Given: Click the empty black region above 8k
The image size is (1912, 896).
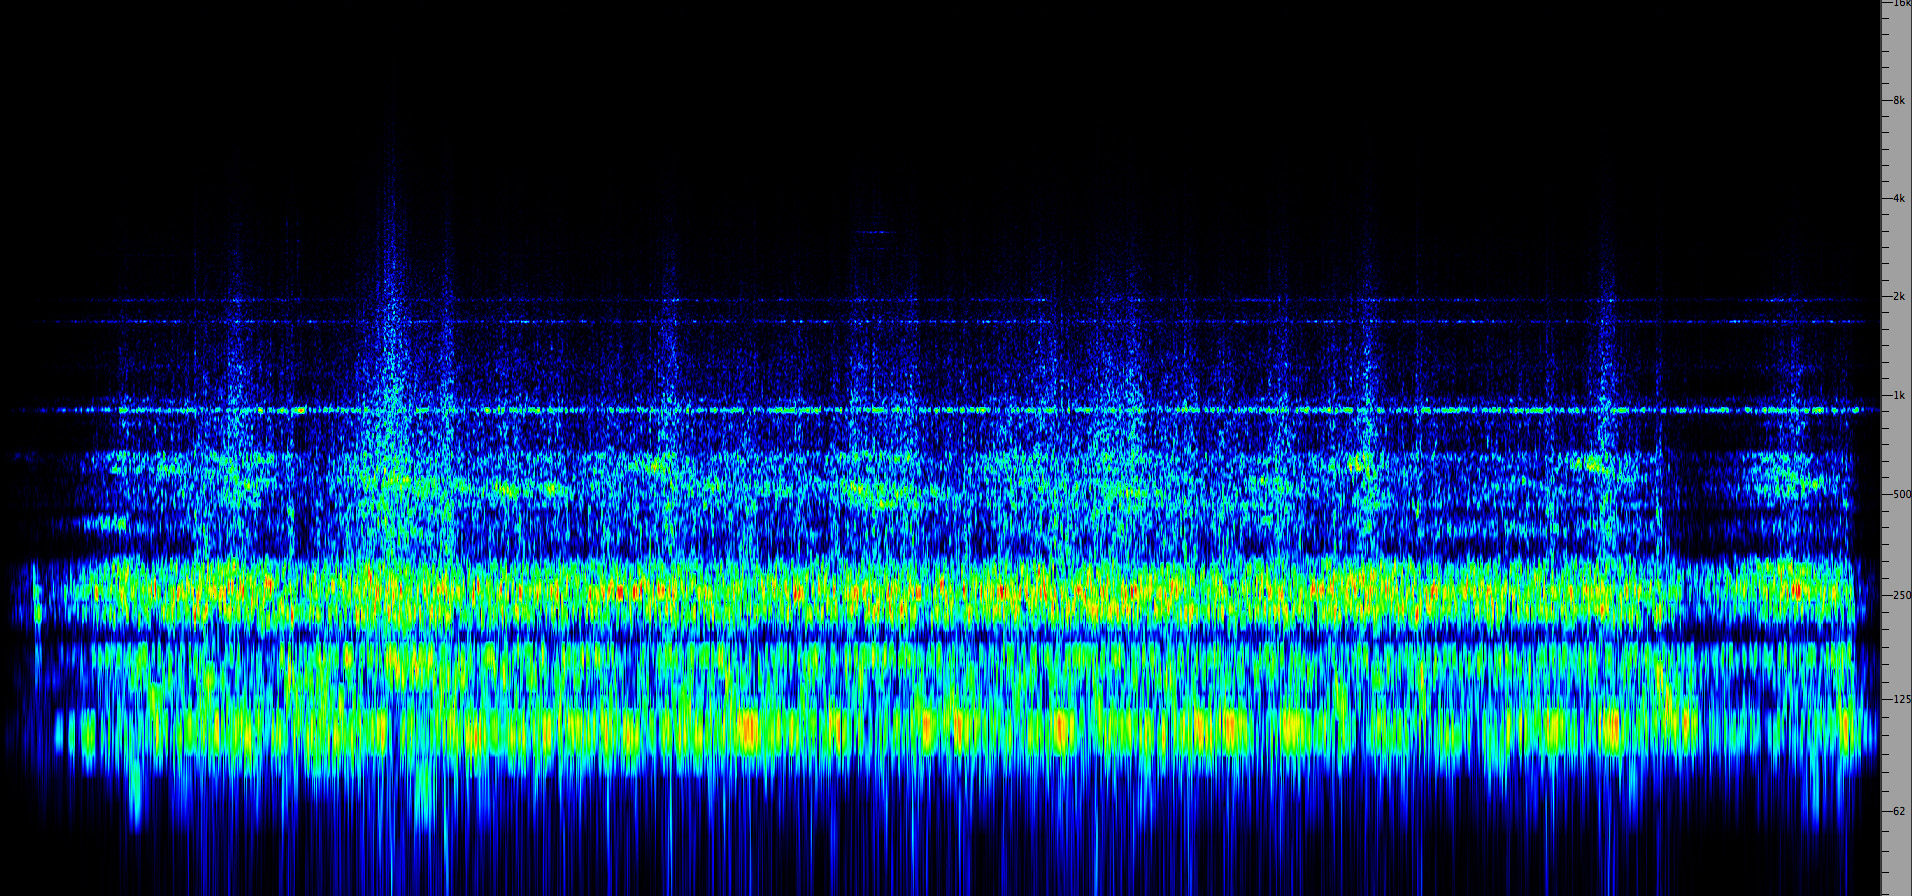Looking at the screenshot, I should click(900, 50).
